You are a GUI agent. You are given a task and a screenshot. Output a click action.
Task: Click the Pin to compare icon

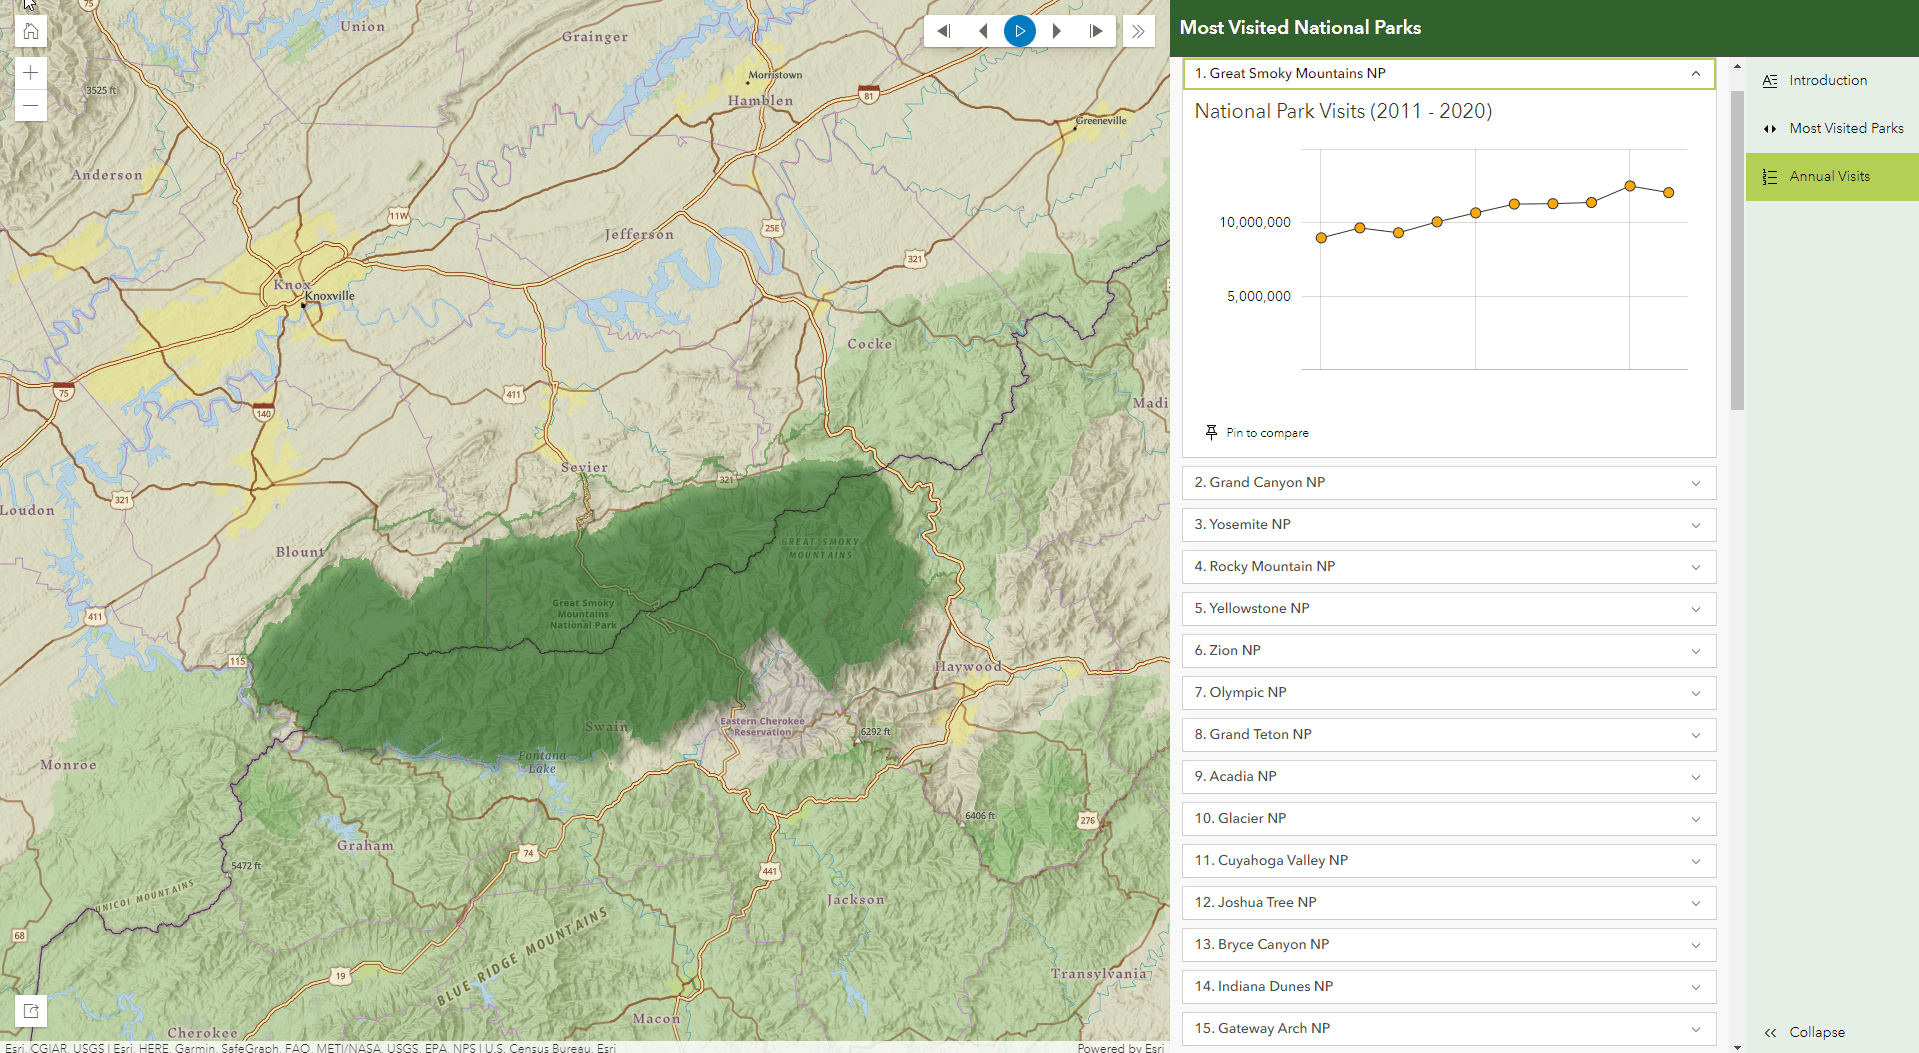[x=1211, y=432]
